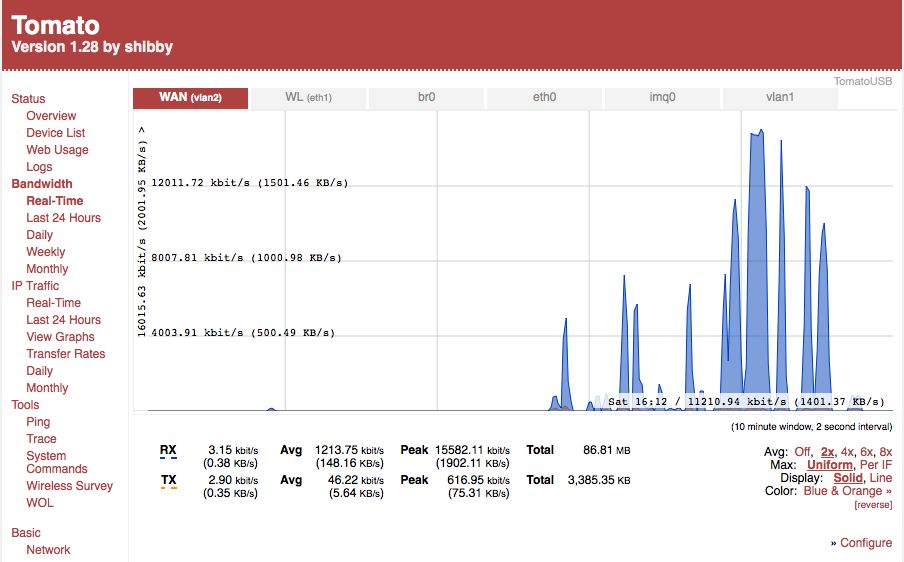Set averaging to 8x

coord(886,452)
